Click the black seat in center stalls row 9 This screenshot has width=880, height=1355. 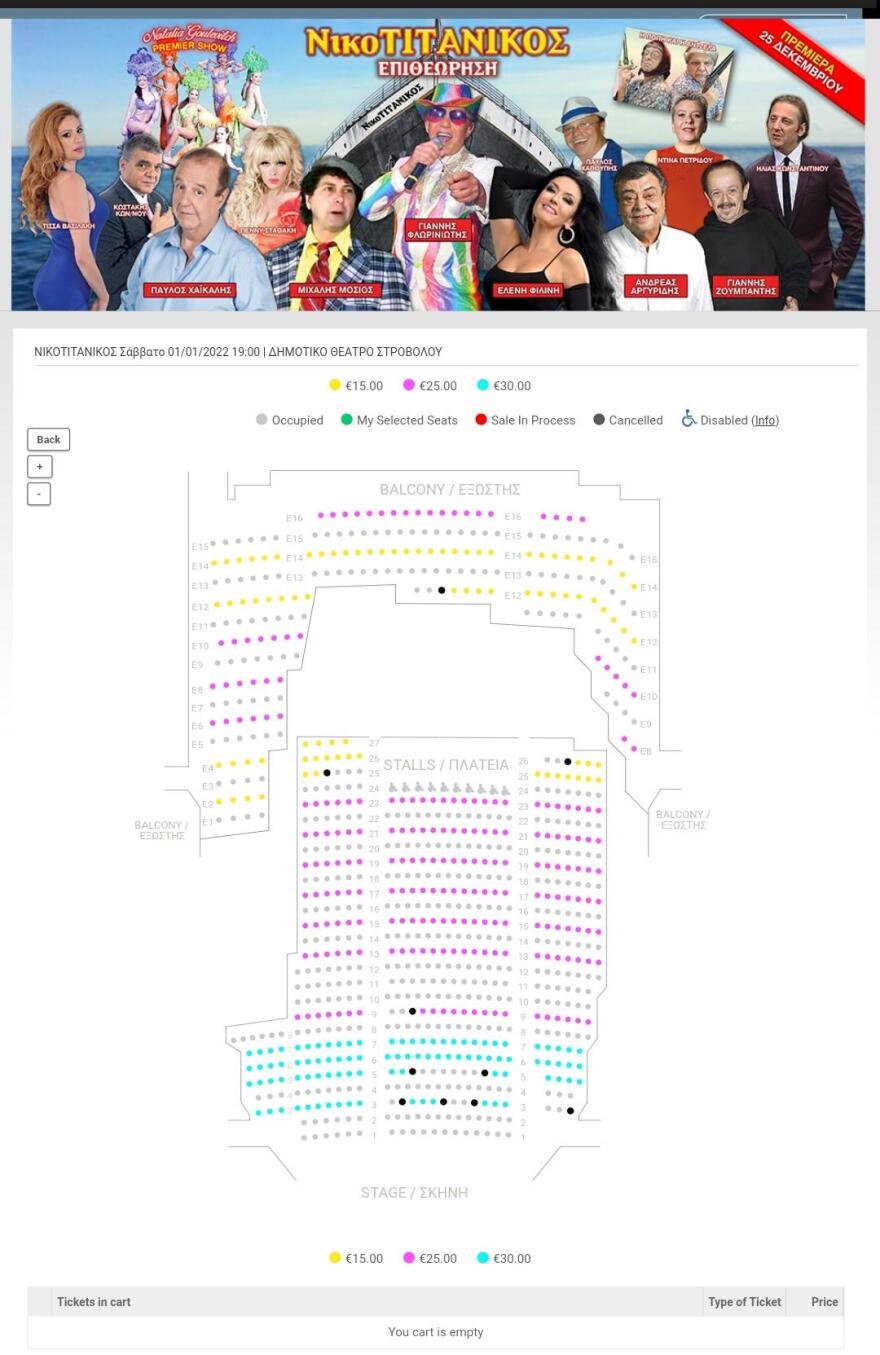412,1012
